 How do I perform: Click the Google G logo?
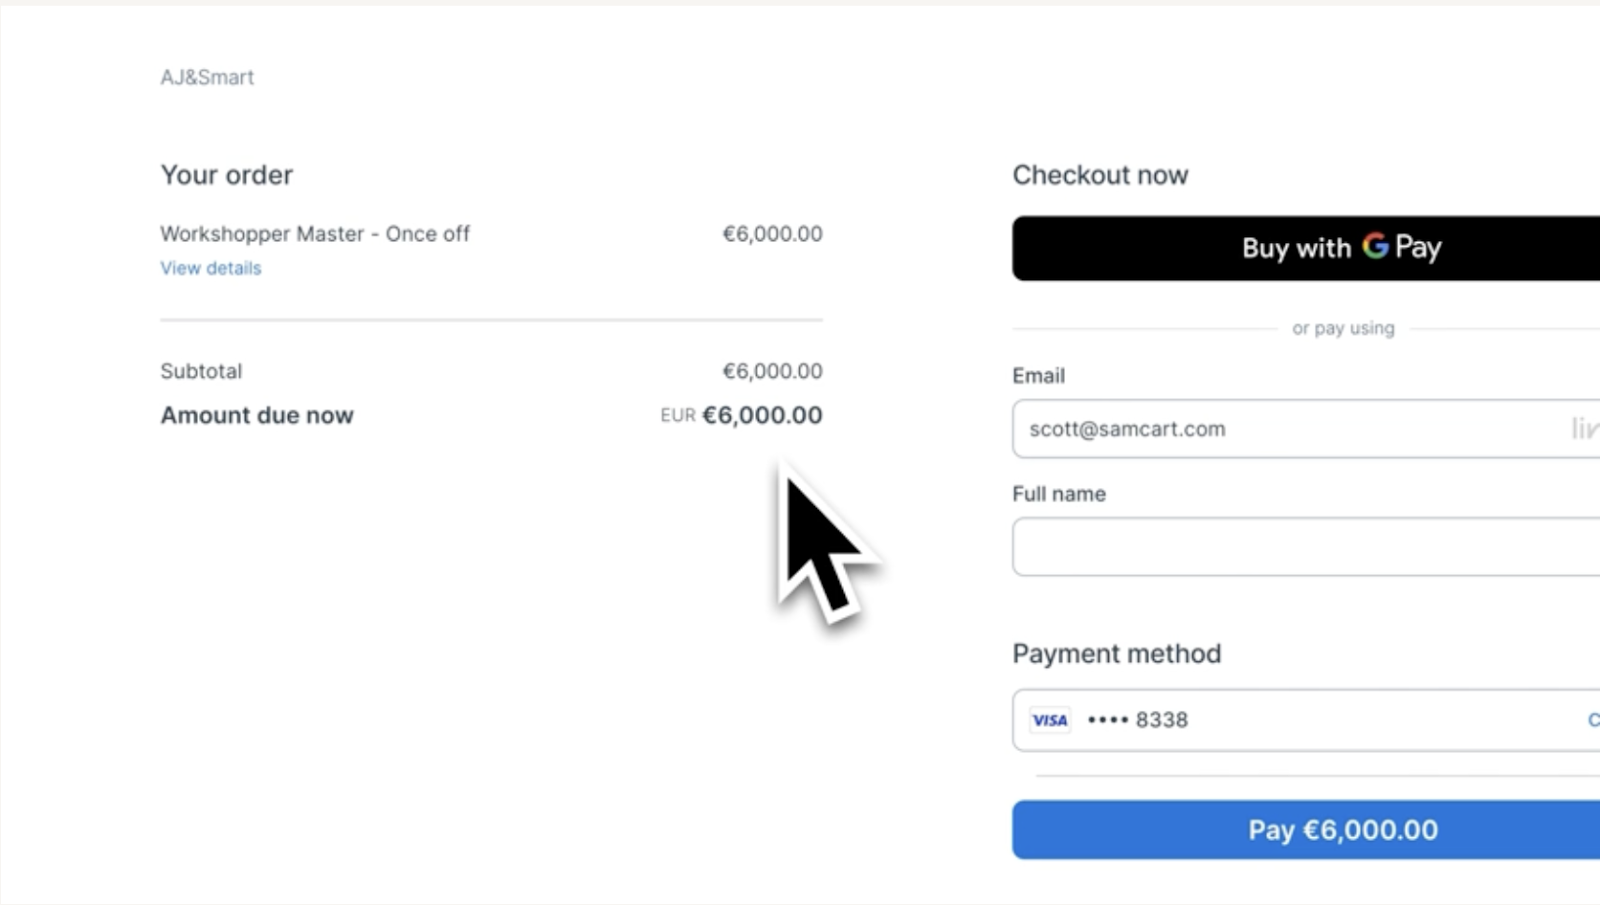[x=1375, y=246]
